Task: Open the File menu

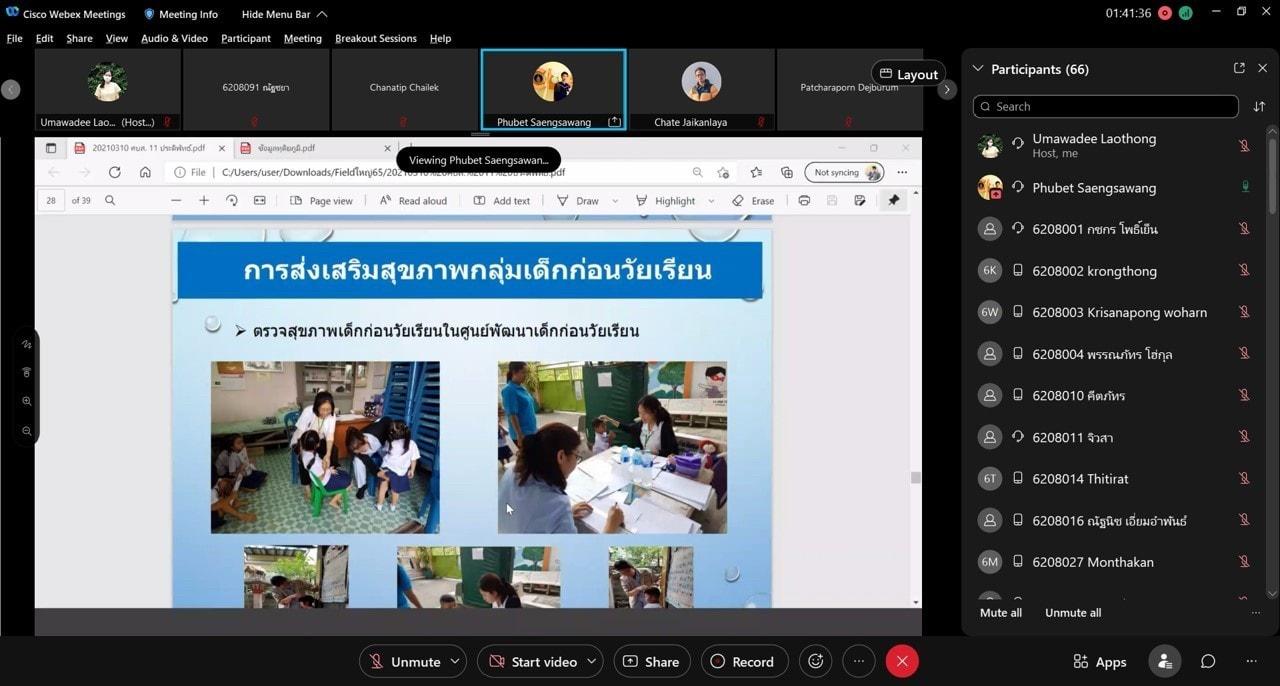Action: 15,38
